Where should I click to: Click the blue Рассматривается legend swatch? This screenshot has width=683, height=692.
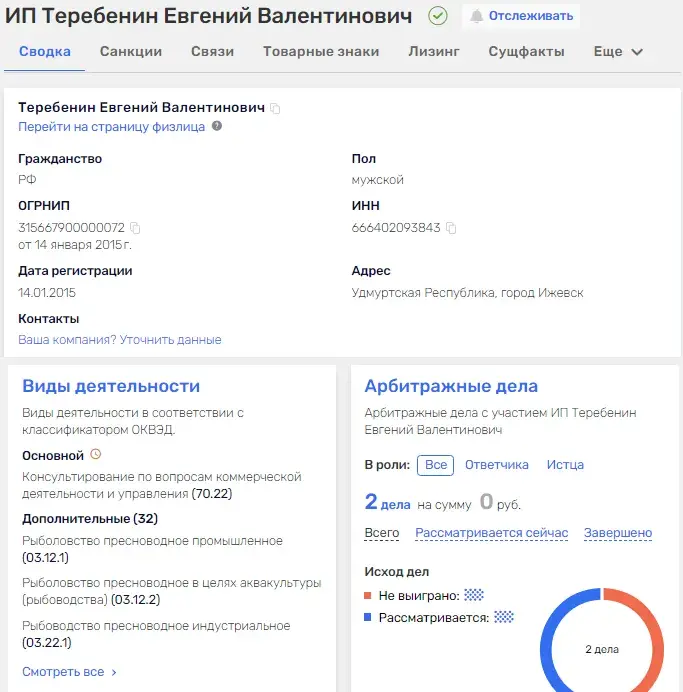tap(368, 617)
